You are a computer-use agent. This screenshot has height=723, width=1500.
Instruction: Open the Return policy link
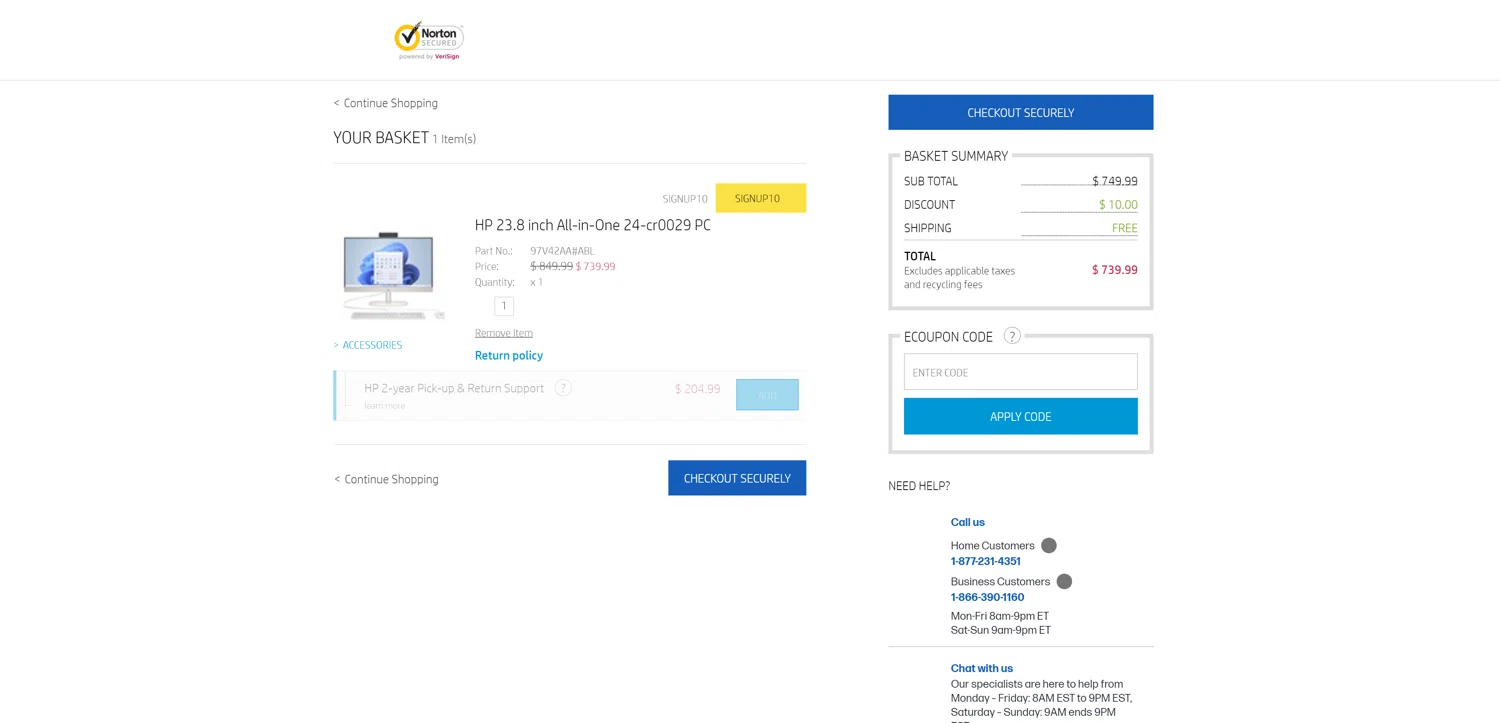point(509,356)
